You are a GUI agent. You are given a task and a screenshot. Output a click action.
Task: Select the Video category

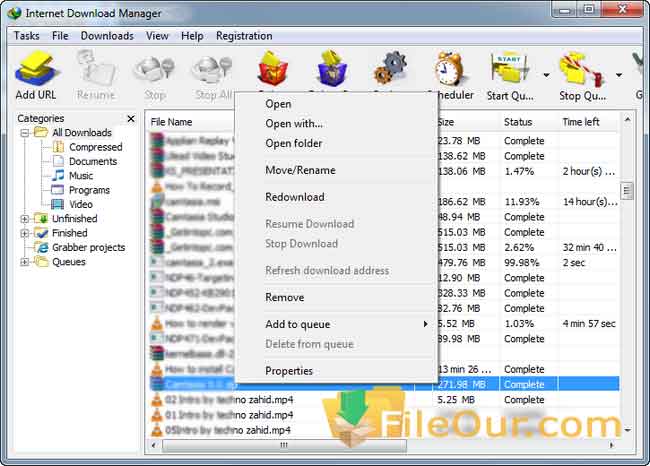tap(80, 204)
